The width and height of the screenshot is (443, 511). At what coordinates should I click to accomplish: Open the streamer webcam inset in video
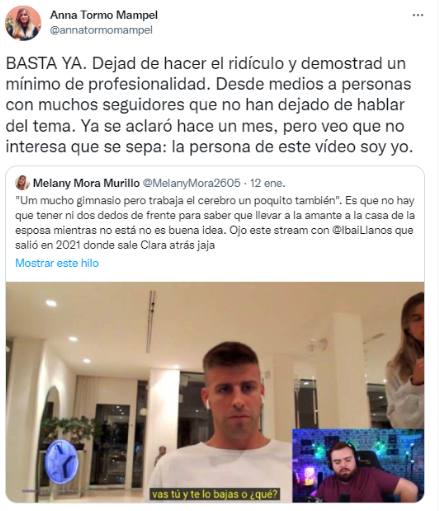coord(358,466)
